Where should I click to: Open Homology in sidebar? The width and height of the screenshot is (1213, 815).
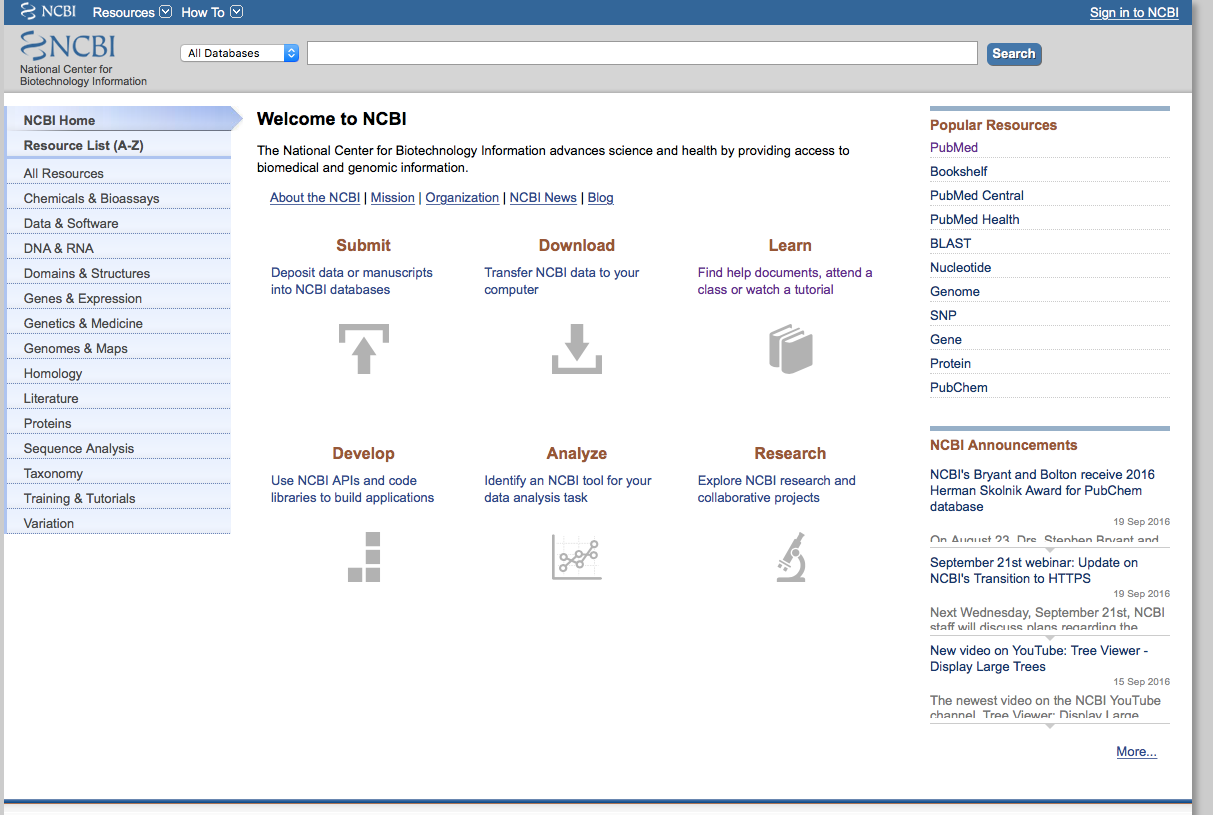click(x=118, y=373)
